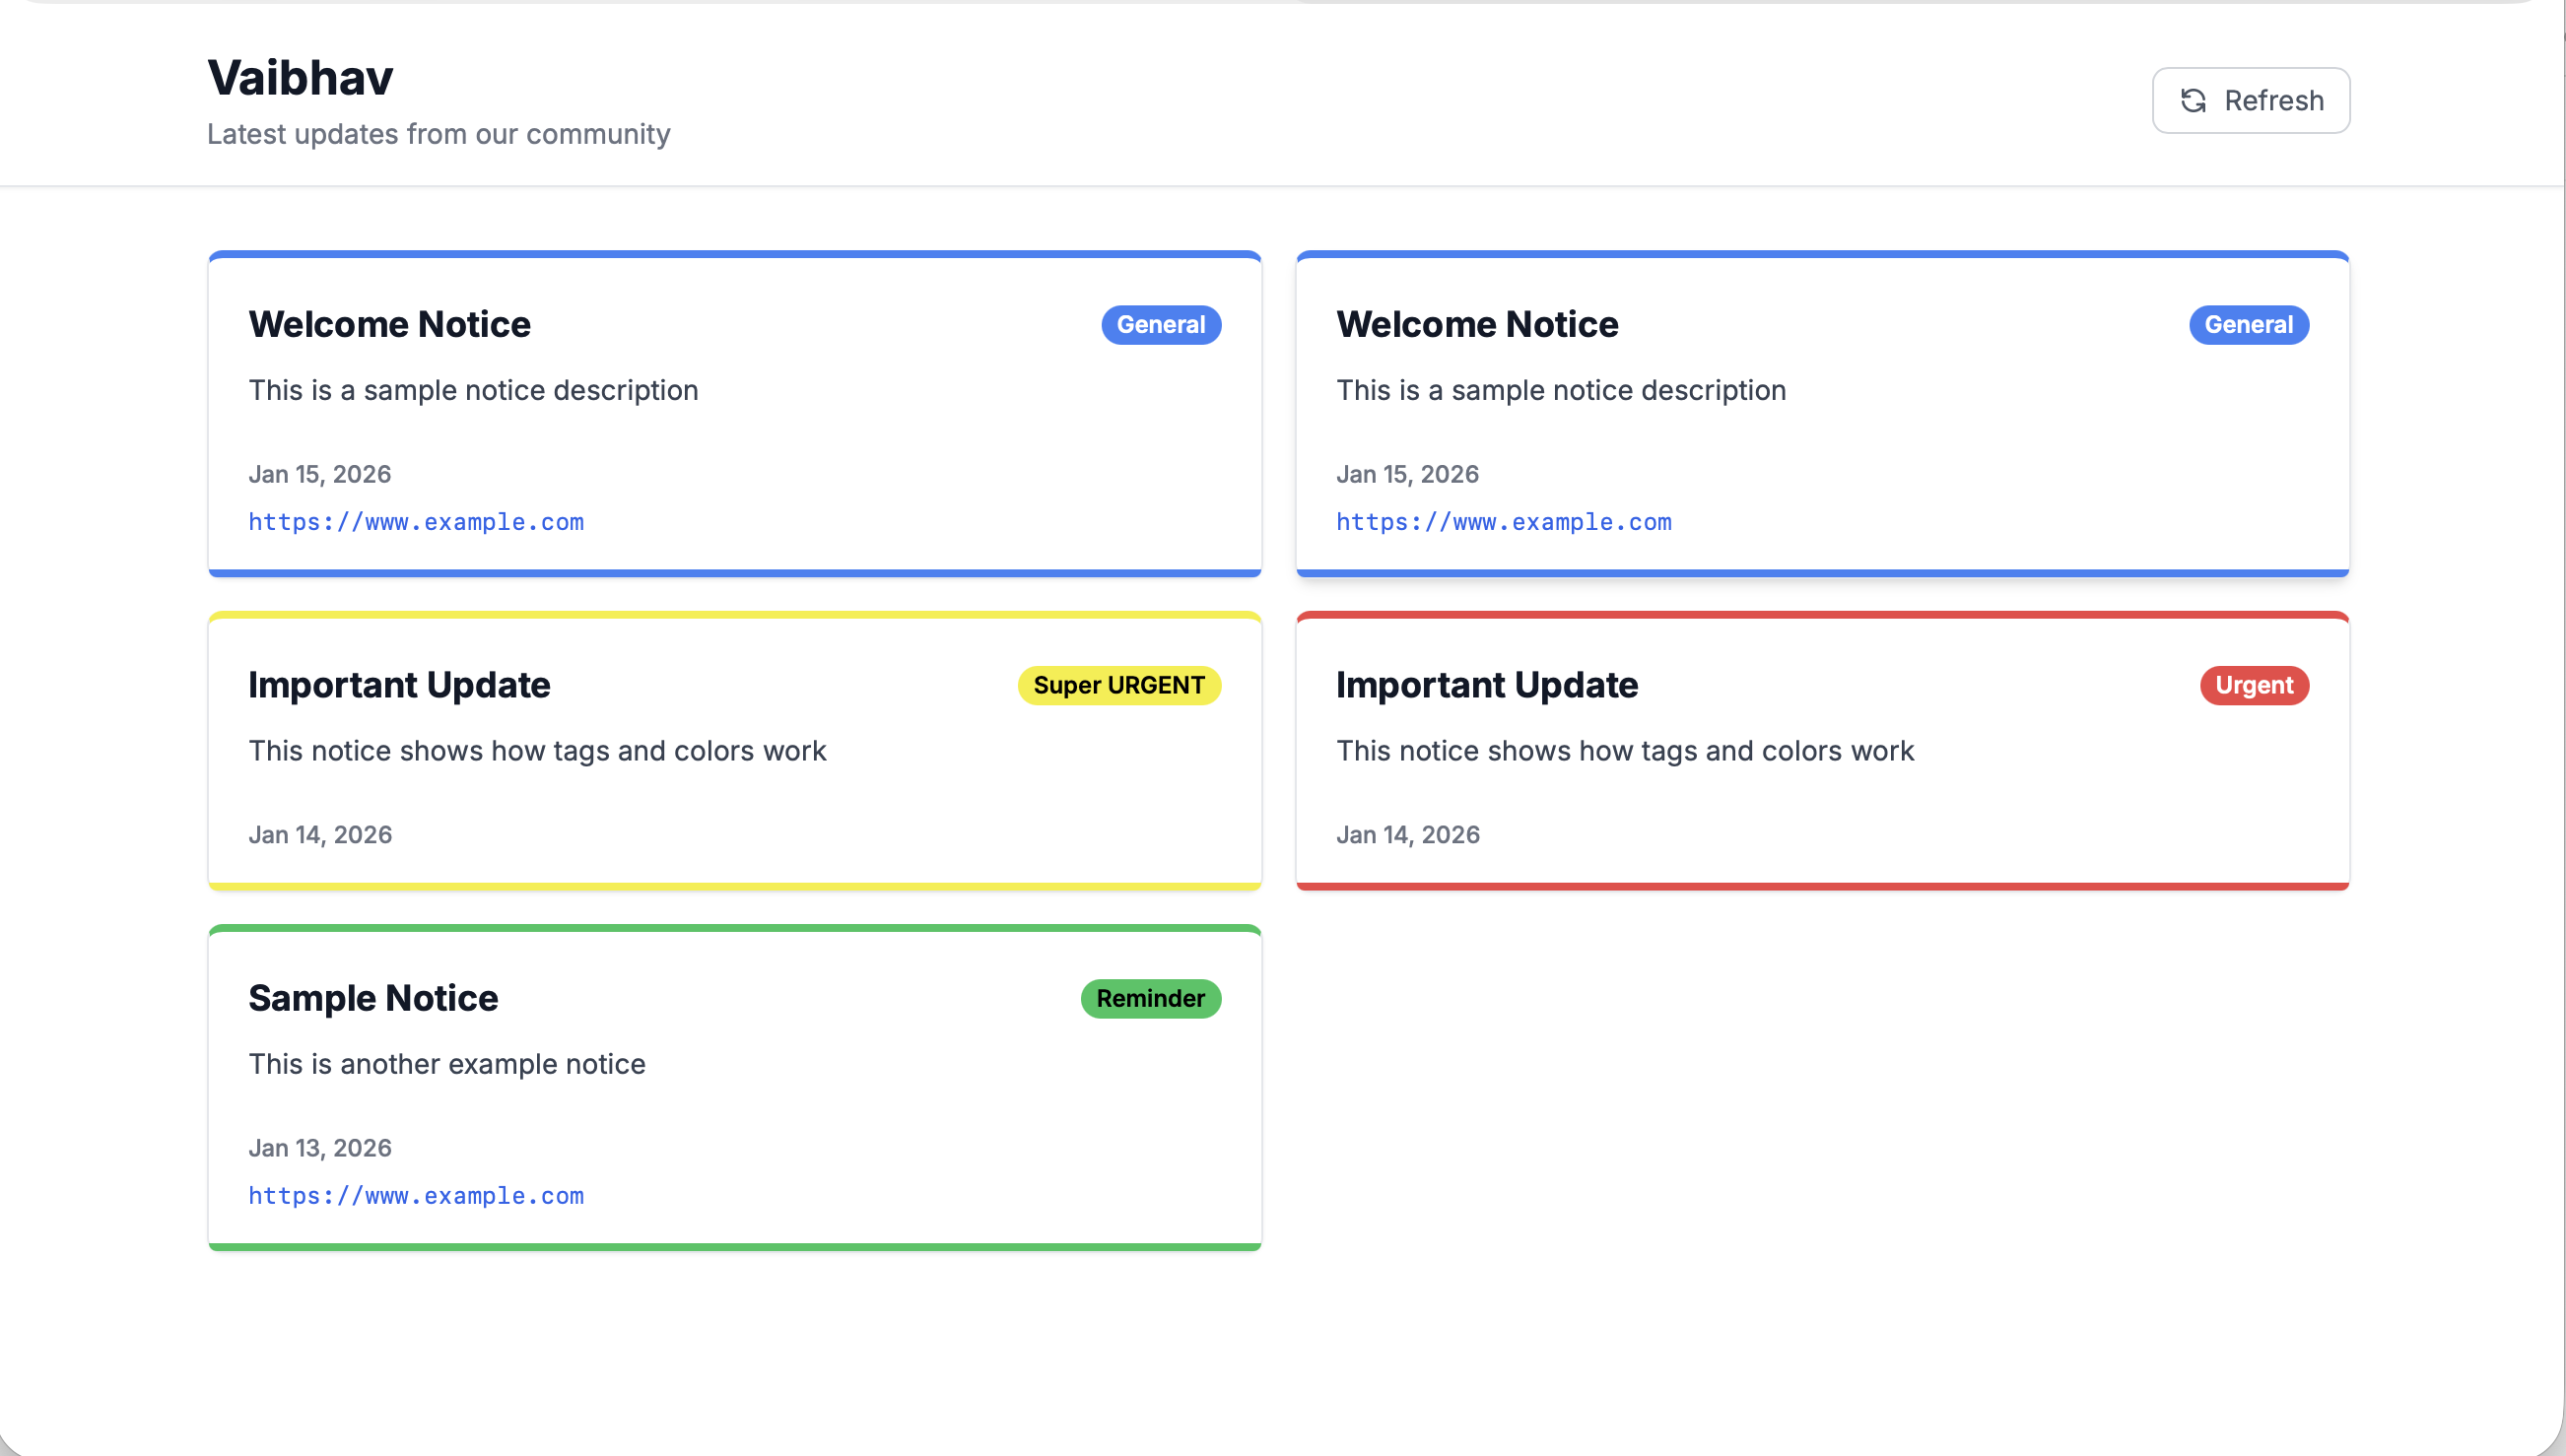This screenshot has width=2566, height=1456.
Task: Open the Sample Notice example.com link
Action: pyautogui.click(x=416, y=1196)
